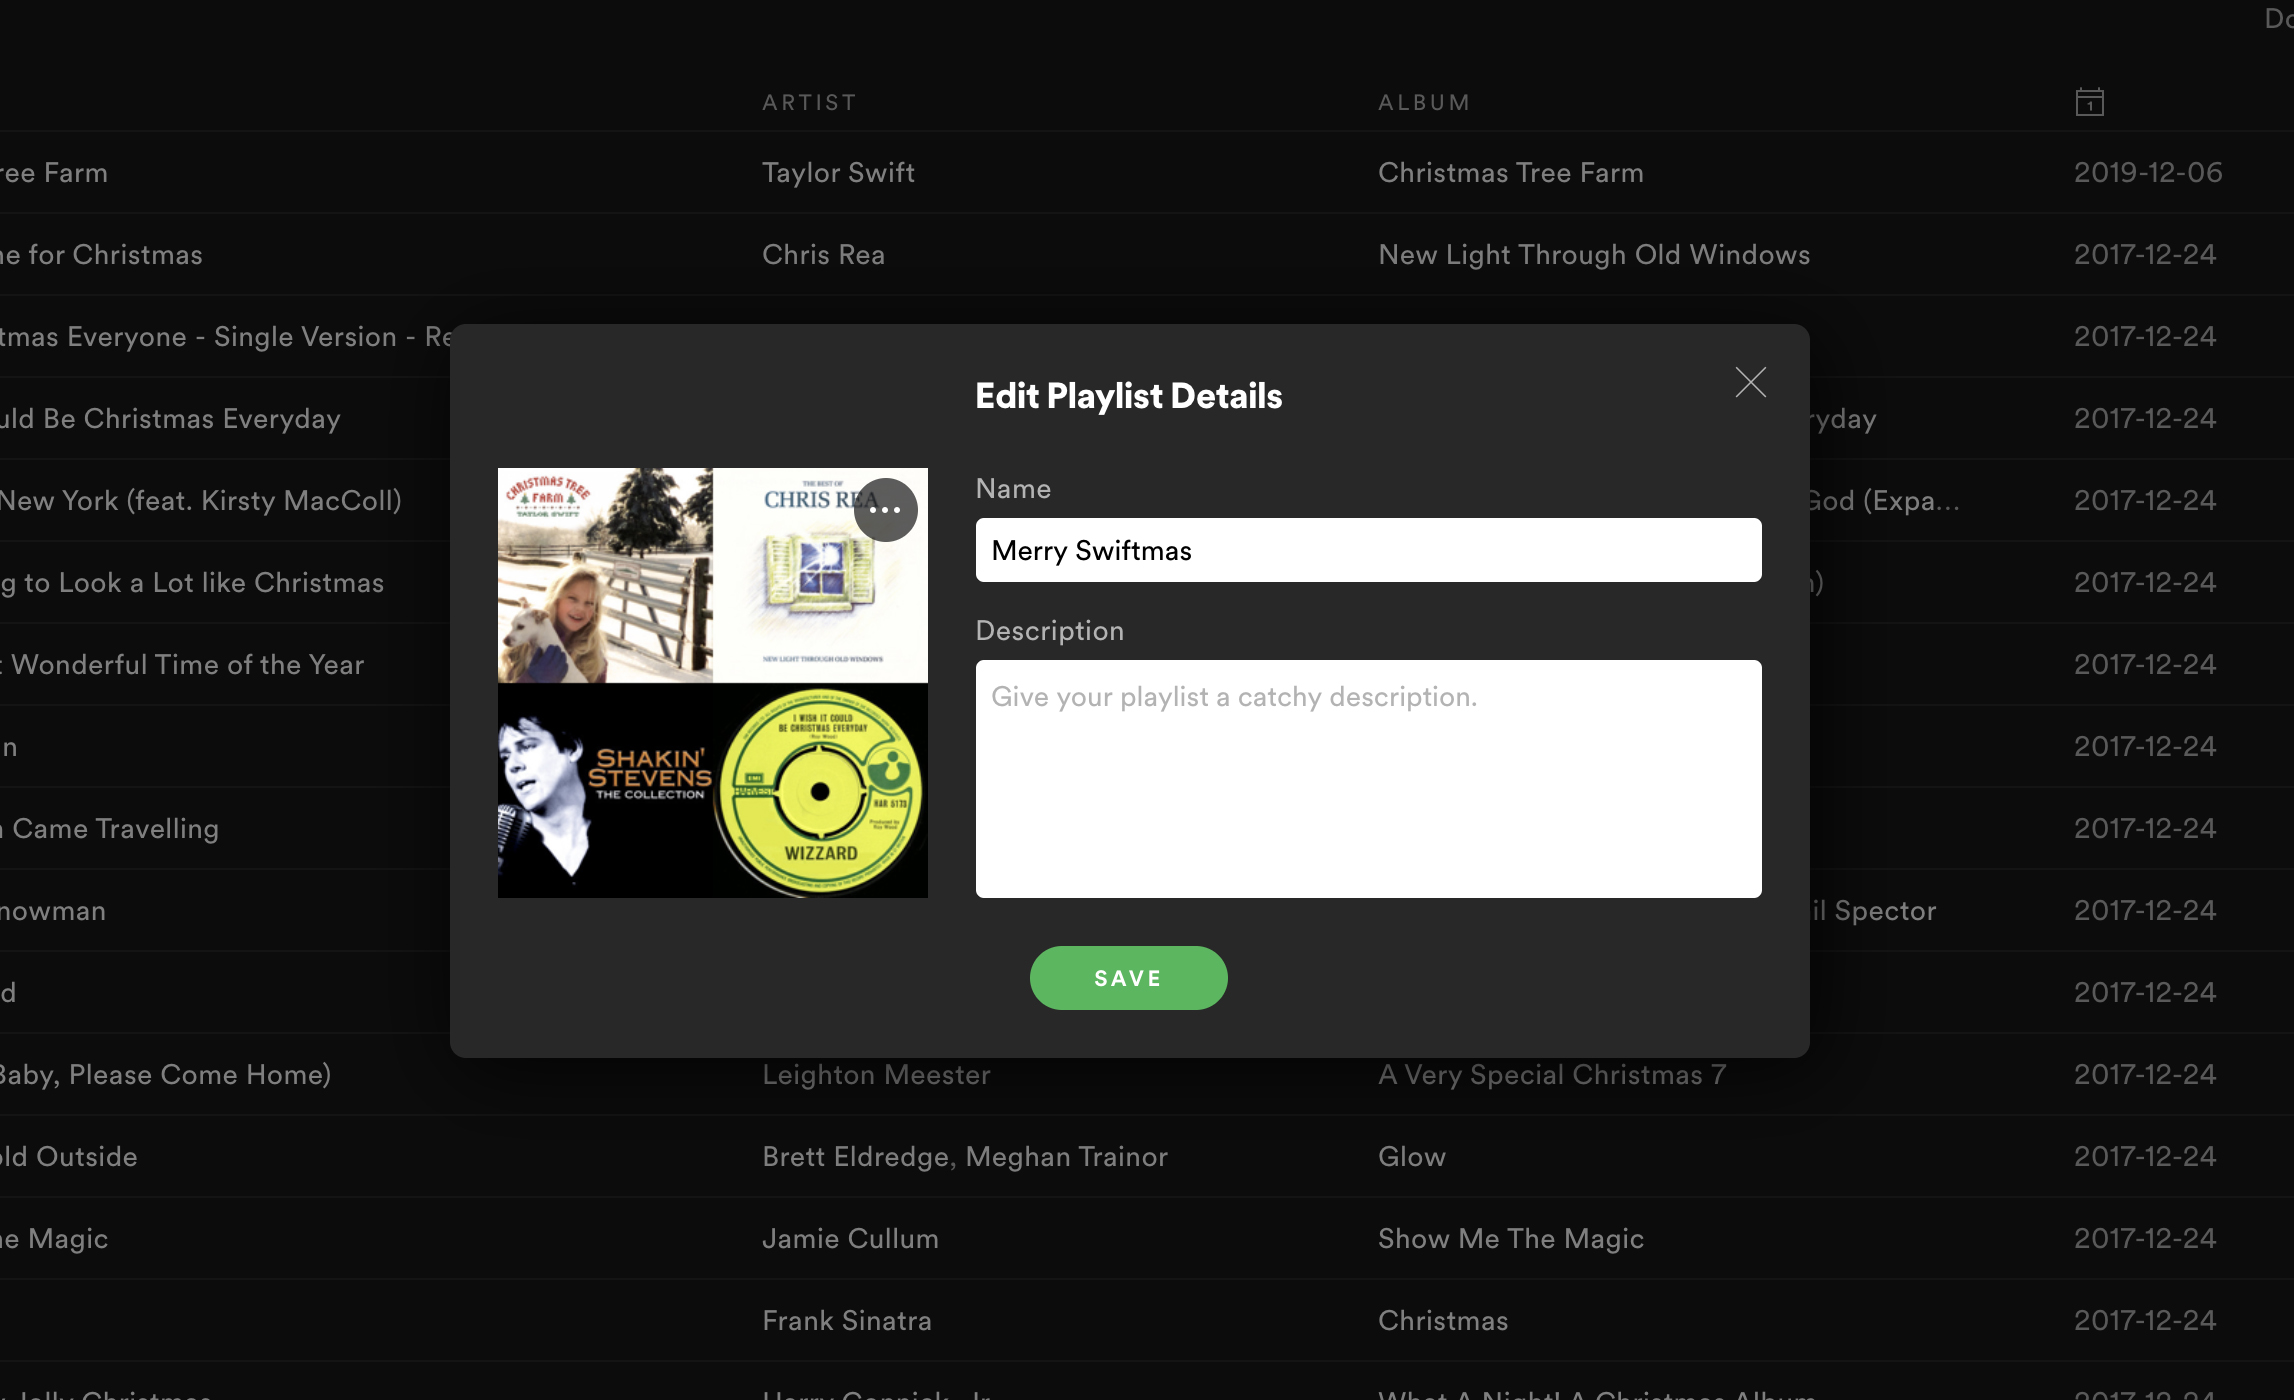
Task: Open the Glow album link
Action: tap(1411, 1156)
